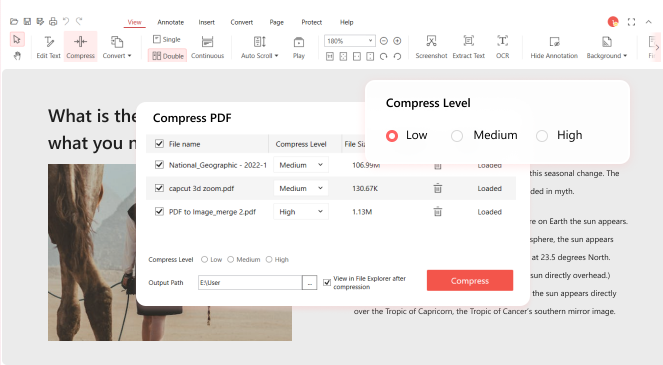
Task: Click the fit width zoom icon
Action: [357, 56]
